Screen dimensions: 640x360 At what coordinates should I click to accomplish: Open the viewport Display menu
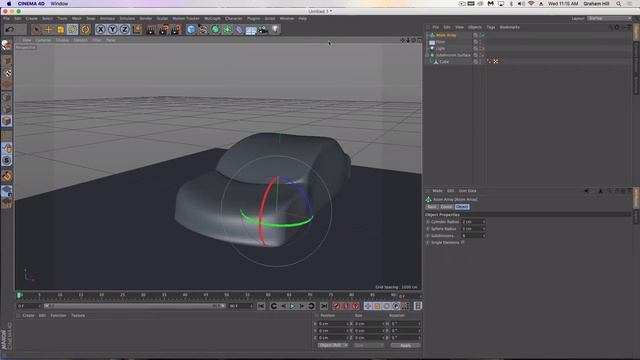pyautogui.click(x=62, y=40)
